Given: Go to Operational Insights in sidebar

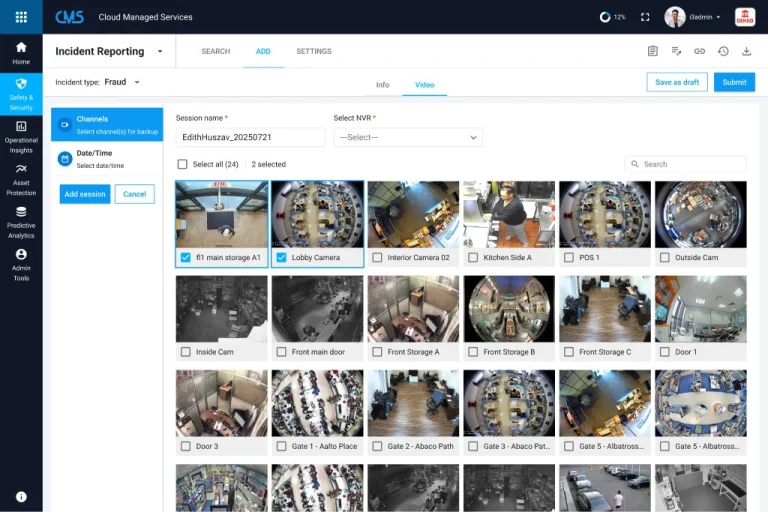Looking at the screenshot, I should click(x=21, y=135).
